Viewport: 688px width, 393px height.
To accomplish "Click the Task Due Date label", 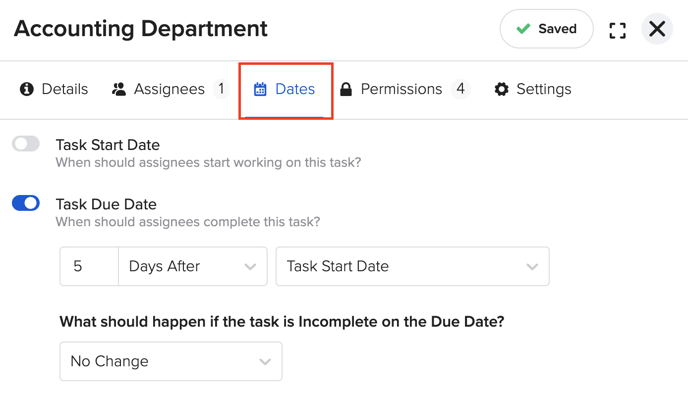I will point(106,204).
